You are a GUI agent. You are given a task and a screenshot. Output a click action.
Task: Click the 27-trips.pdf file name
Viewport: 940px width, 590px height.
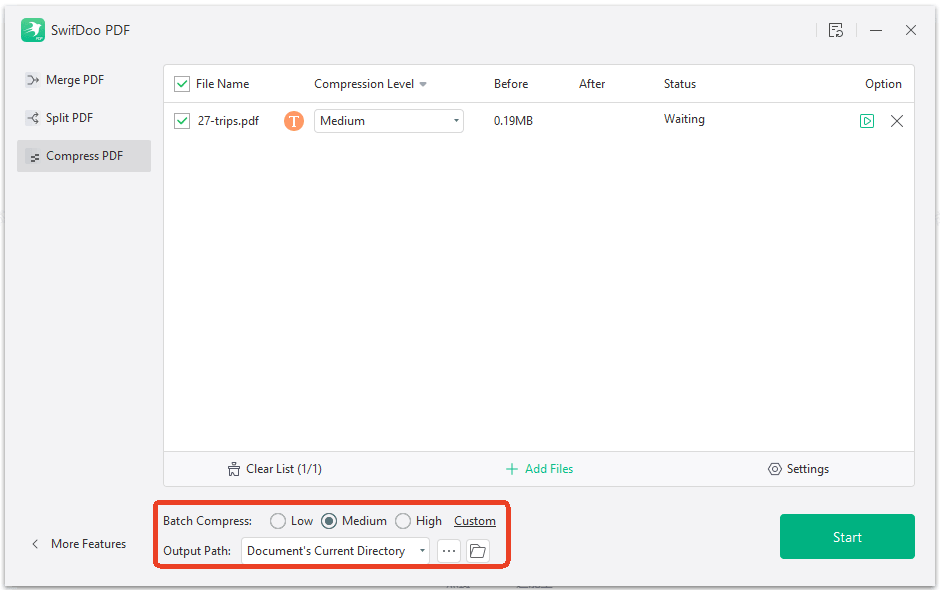click(x=228, y=121)
